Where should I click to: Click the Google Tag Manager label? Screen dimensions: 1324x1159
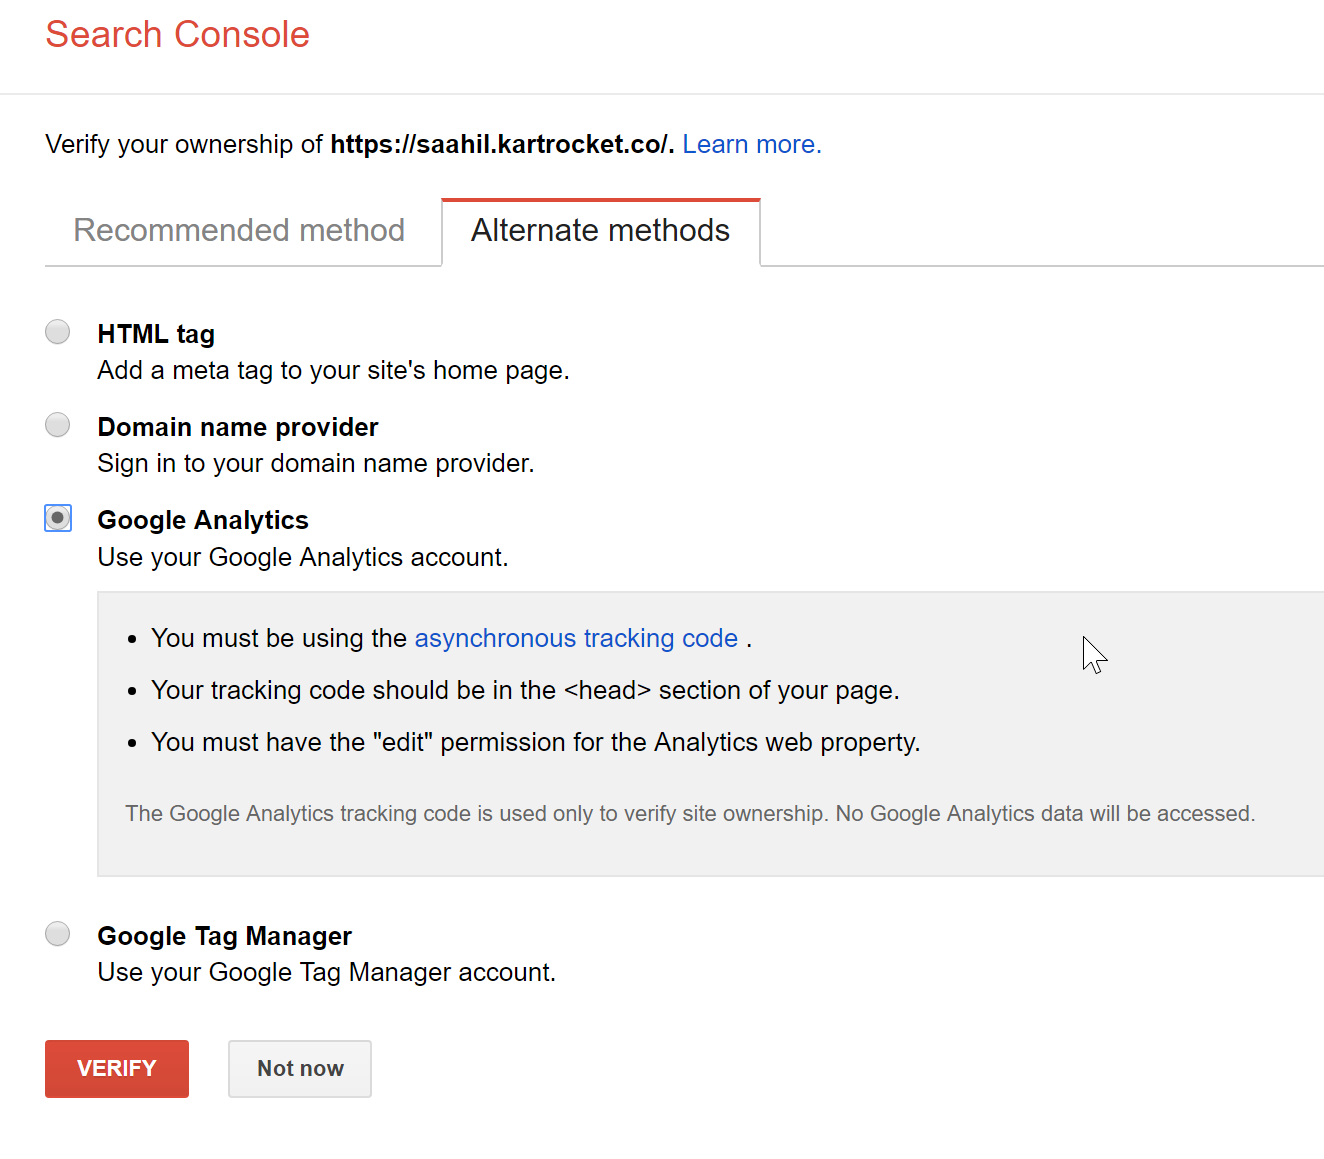click(225, 936)
